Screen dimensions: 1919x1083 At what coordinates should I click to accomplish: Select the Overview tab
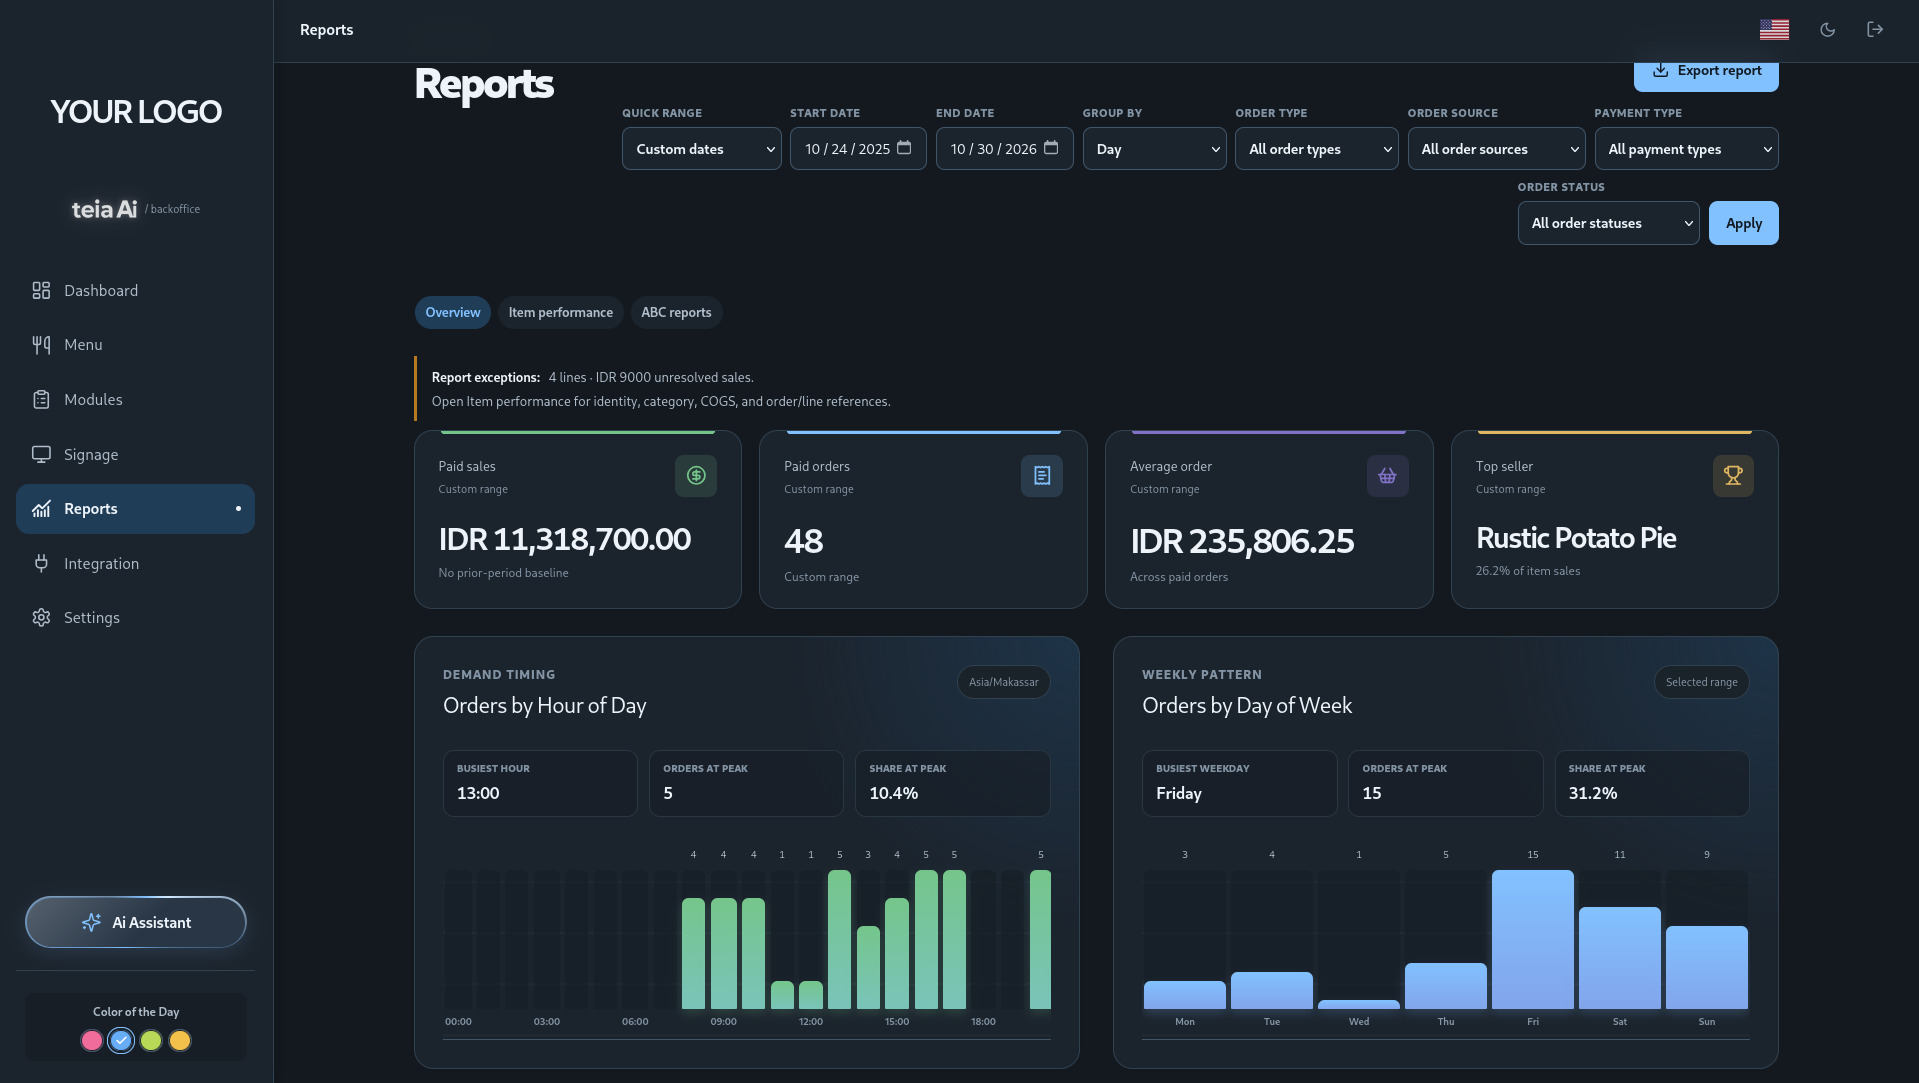tap(453, 312)
